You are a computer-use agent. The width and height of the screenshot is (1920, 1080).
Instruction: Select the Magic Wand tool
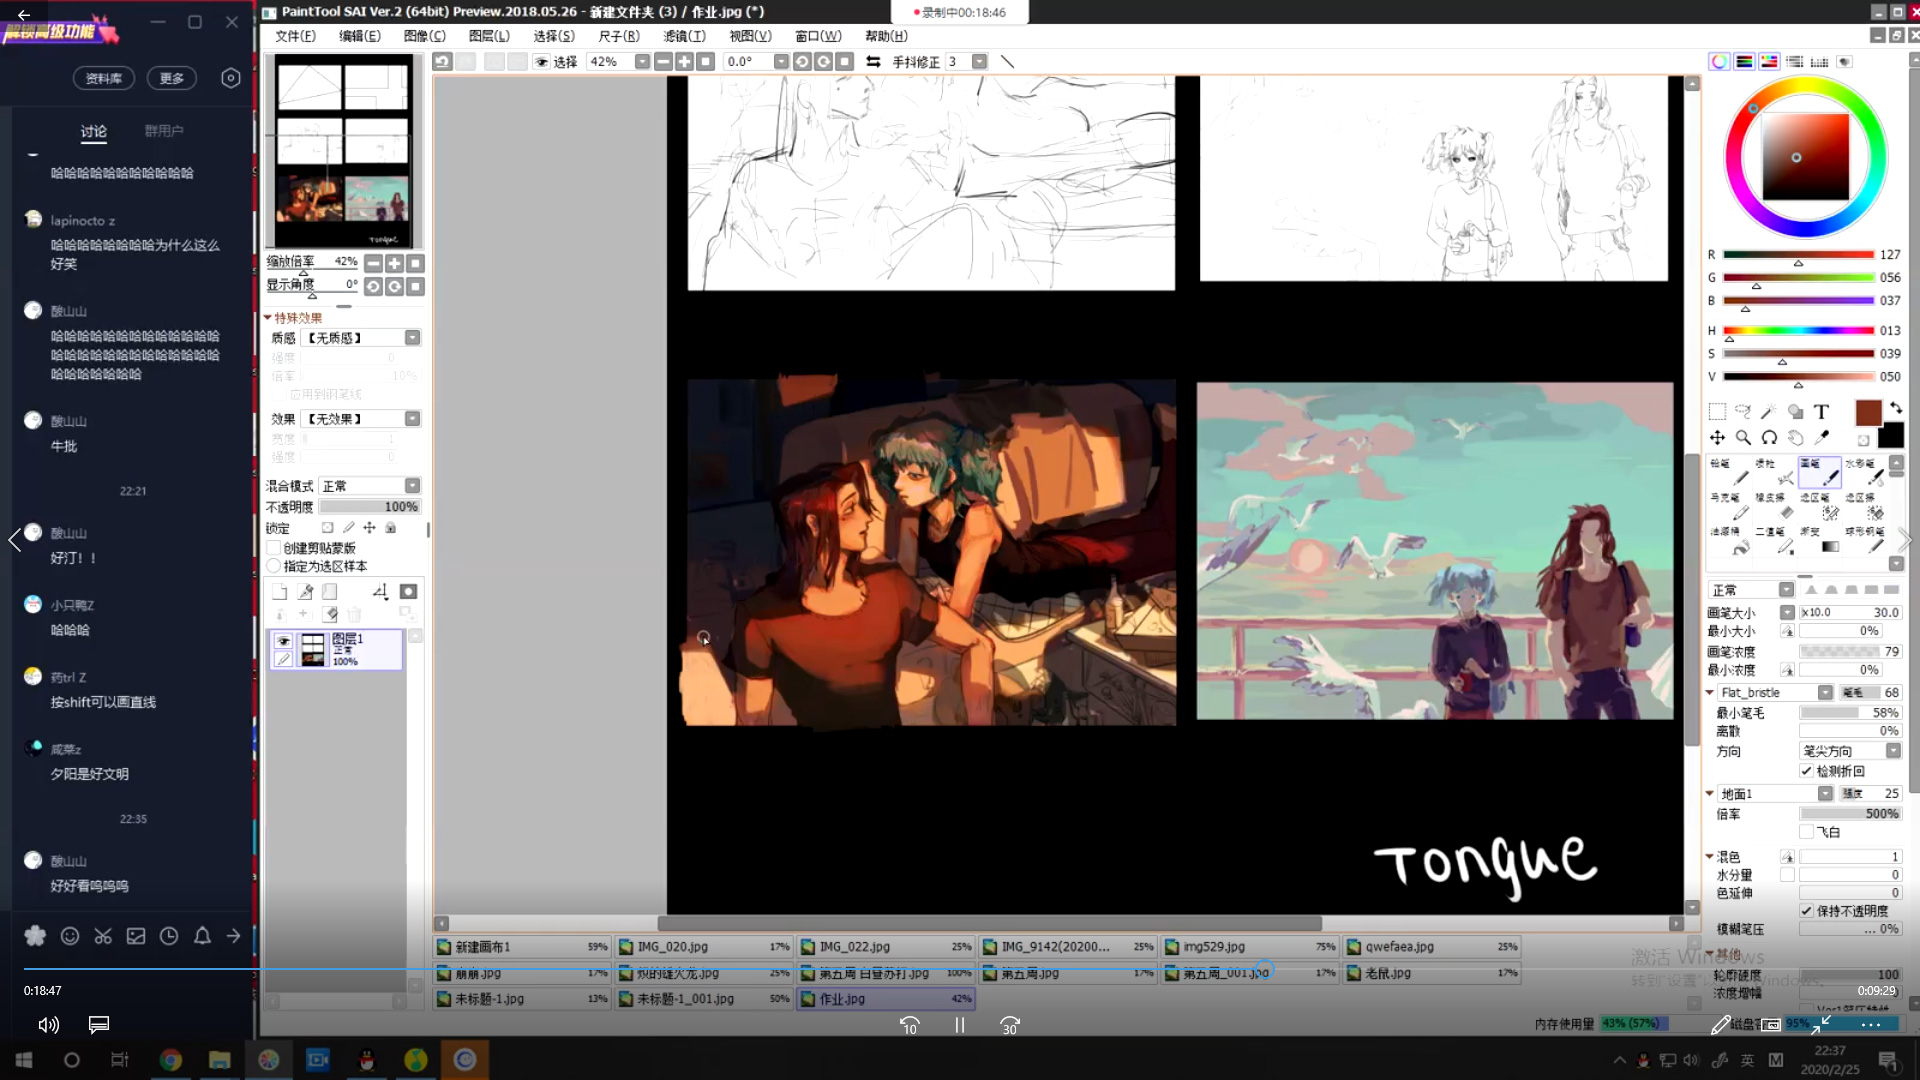(x=1769, y=412)
